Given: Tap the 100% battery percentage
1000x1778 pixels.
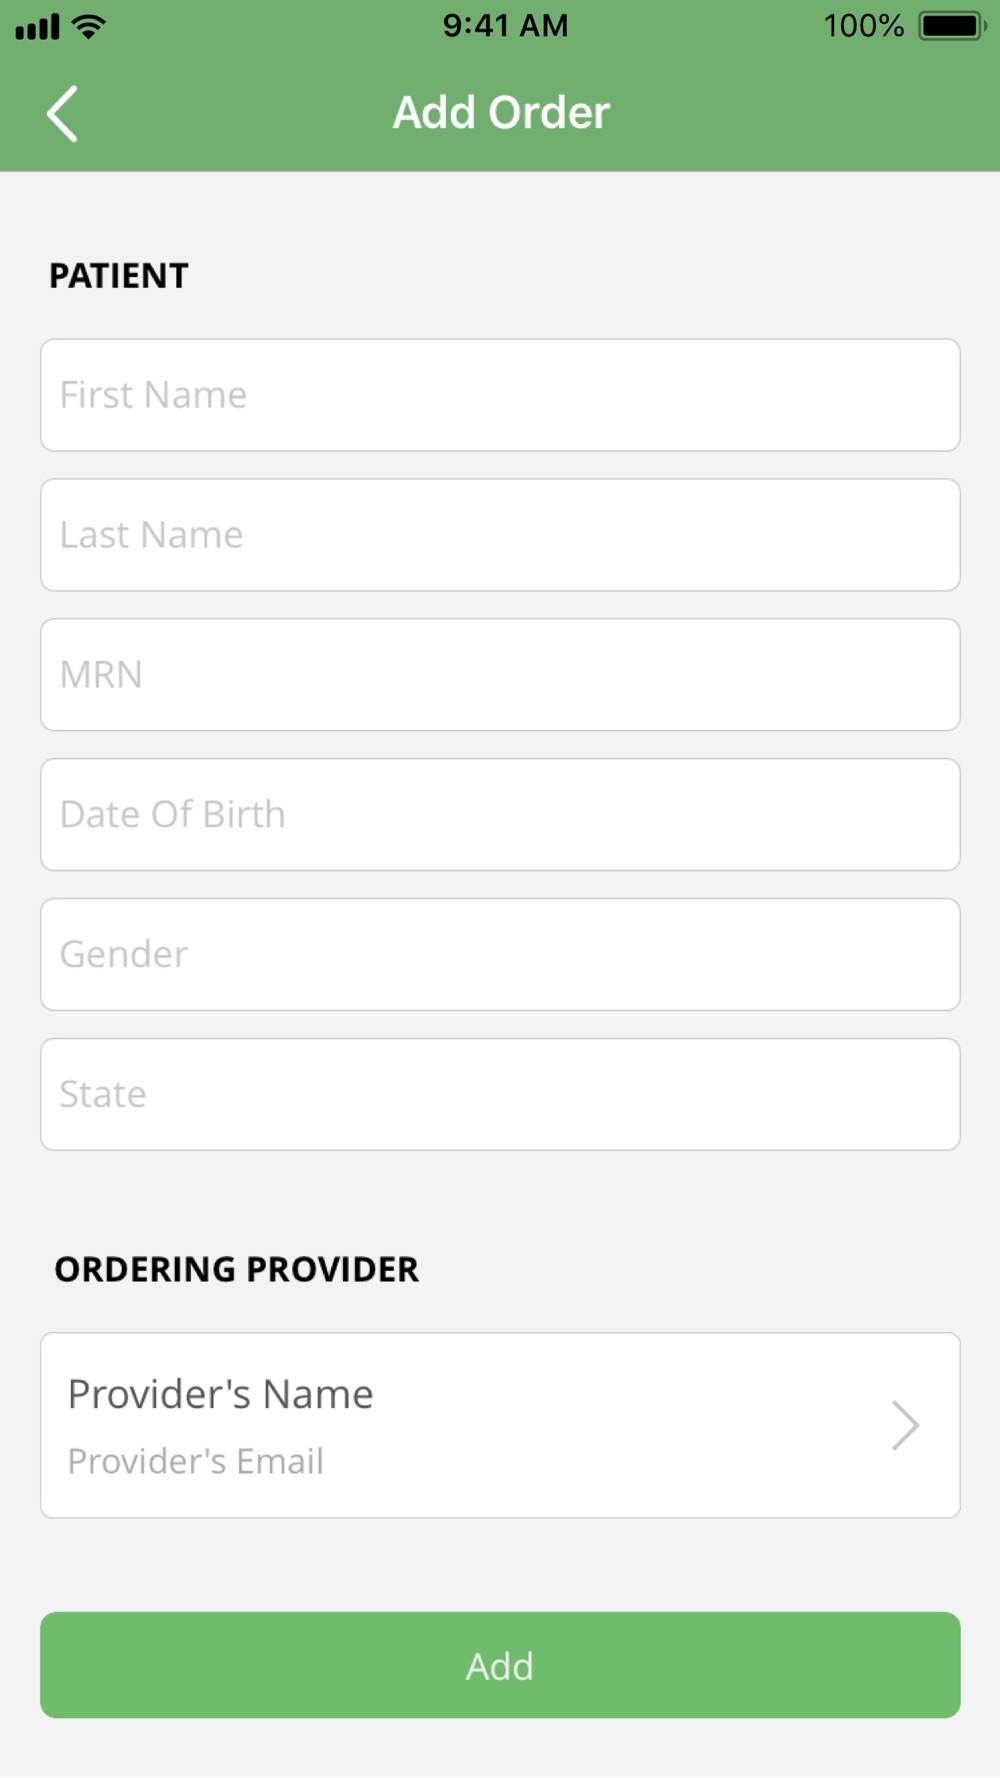Looking at the screenshot, I should point(863,26).
